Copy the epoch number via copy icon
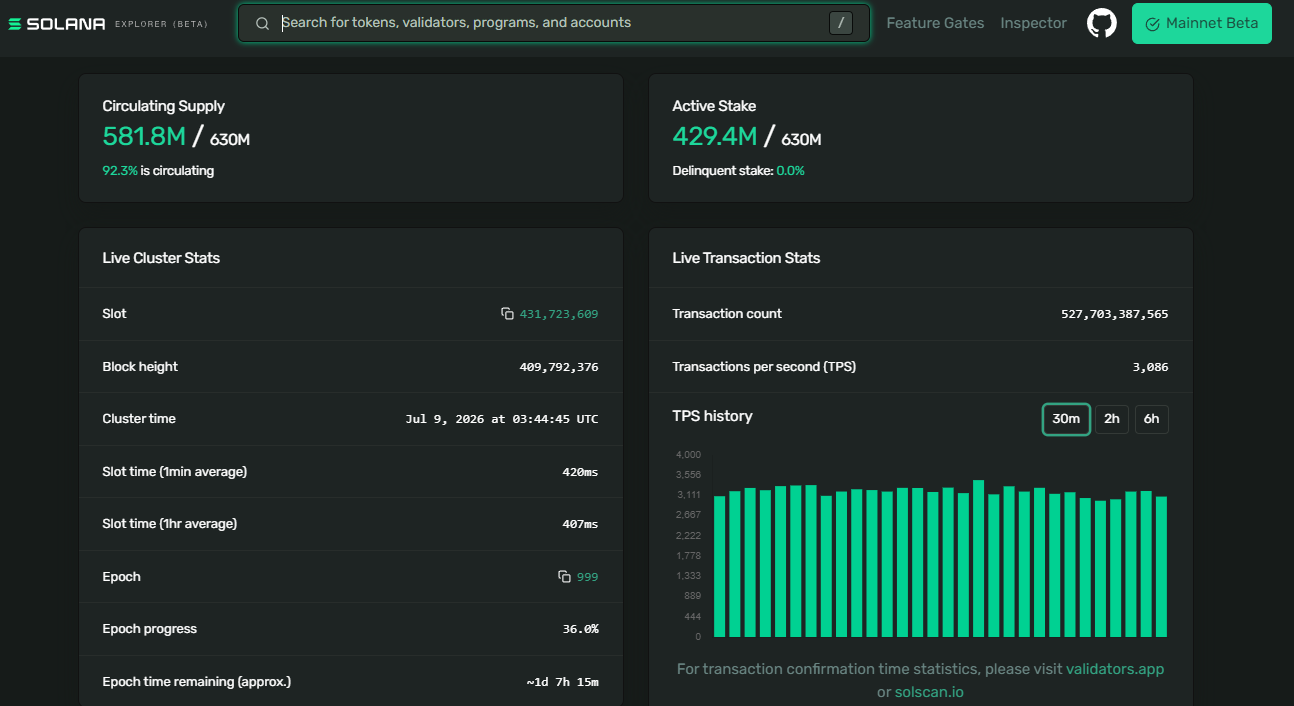Screen dimensions: 1294x706 tap(564, 577)
